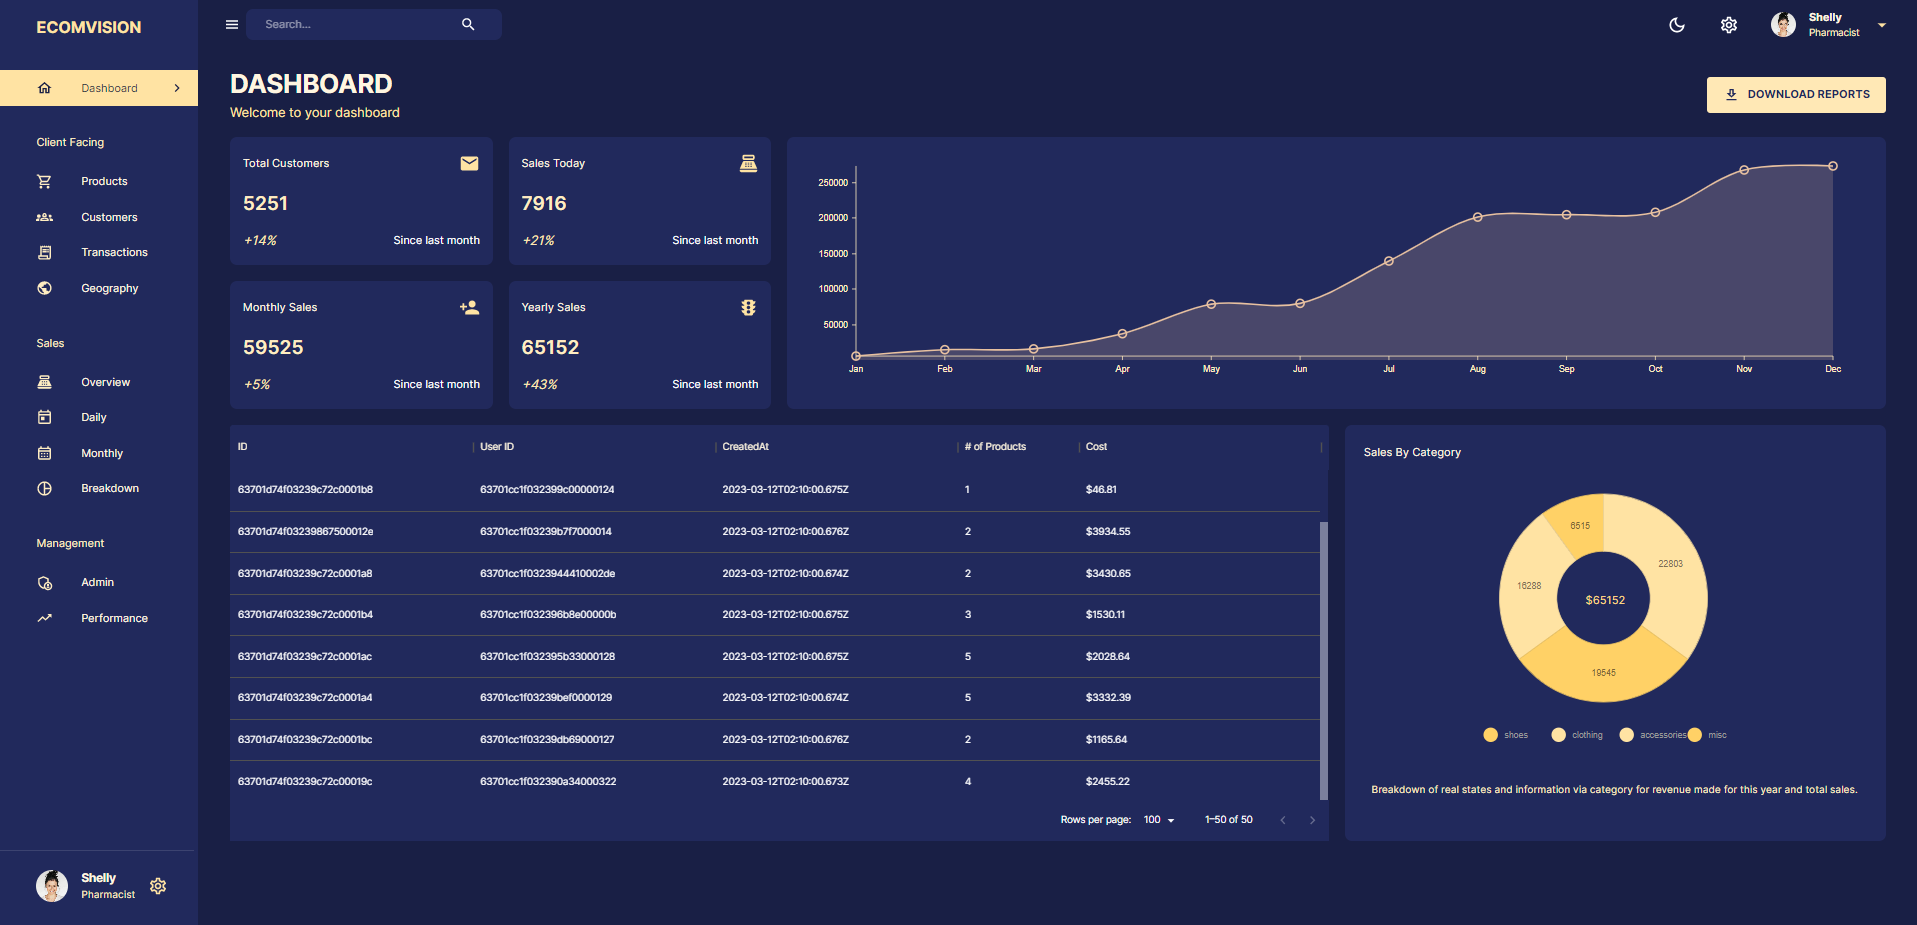The height and width of the screenshot is (925, 1917).
Task: Open Customers via the people icon
Action: (x=44, y=217)
